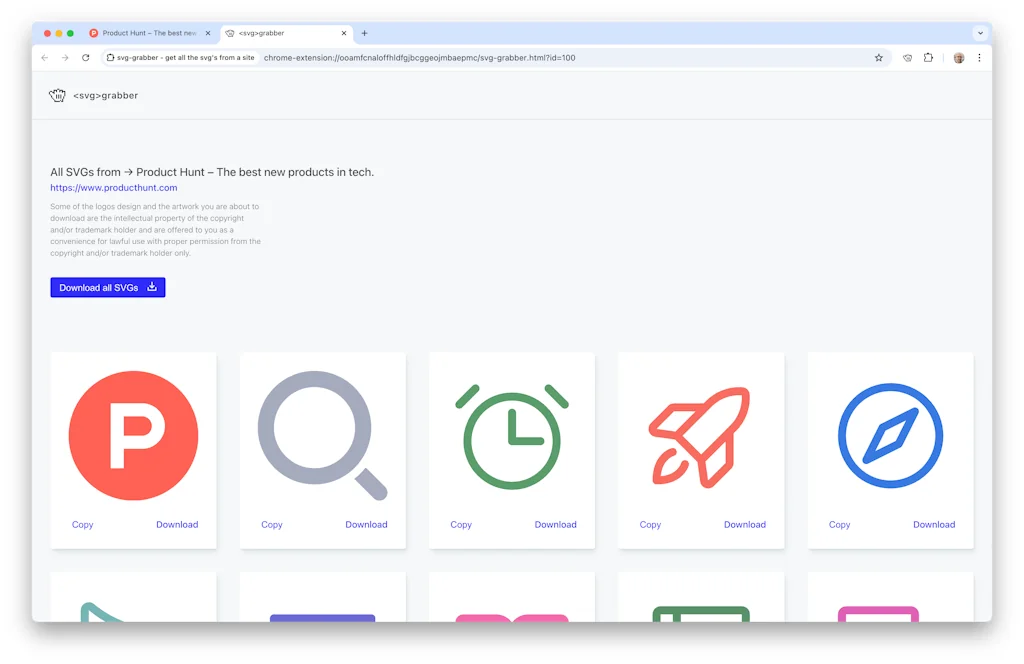The width and height of the screenshot is (1024, 664).
Task: Open the Extensions puzzle piece icon
Action: 929,58
